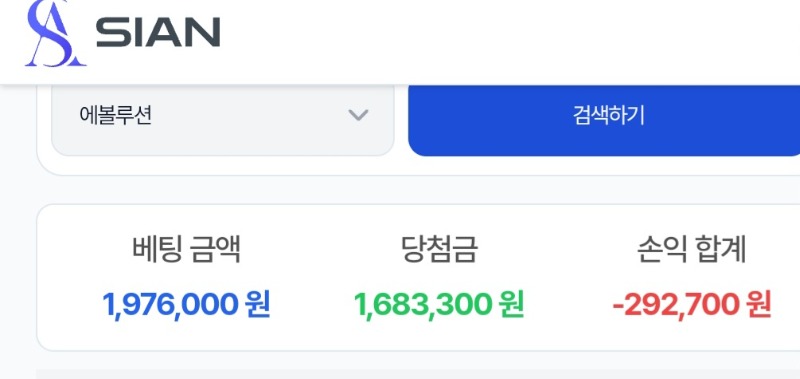
Task: Select the green 1,683,300 원 amount
Action: coord(439,305)
